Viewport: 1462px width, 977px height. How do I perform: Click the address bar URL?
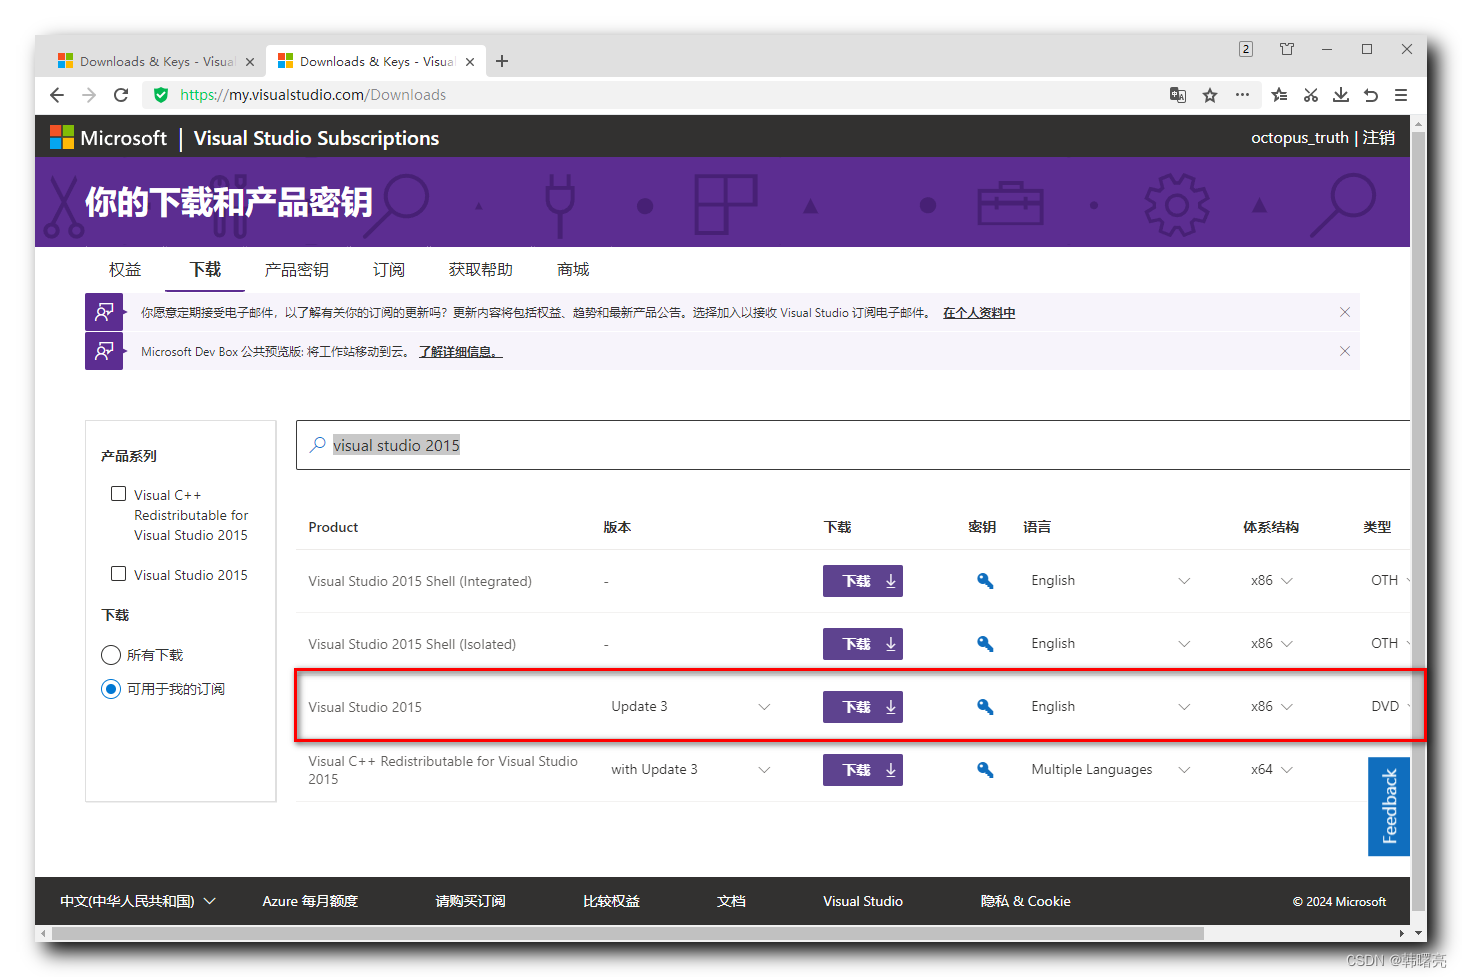pos(313,95)
